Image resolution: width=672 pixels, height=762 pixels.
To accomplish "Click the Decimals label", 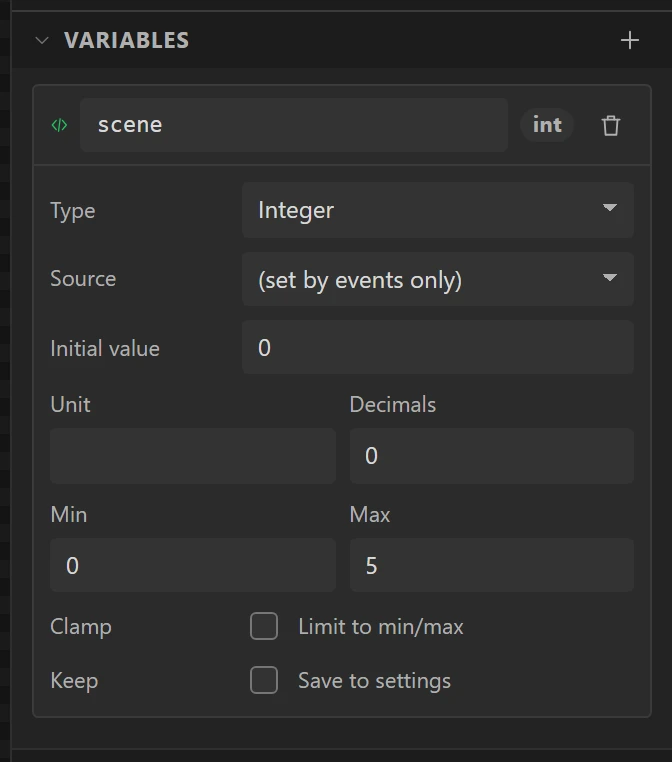I will coord(393,404).
